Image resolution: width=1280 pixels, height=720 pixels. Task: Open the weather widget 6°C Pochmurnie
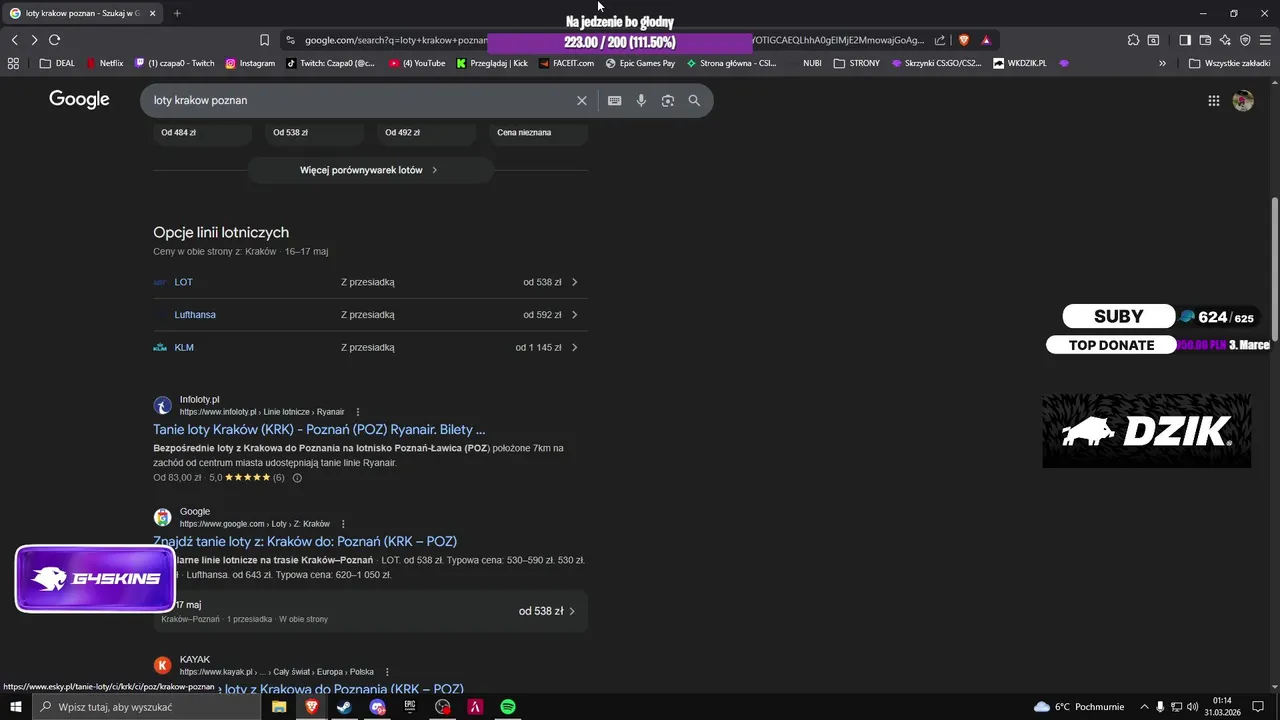click(1079, 707)
